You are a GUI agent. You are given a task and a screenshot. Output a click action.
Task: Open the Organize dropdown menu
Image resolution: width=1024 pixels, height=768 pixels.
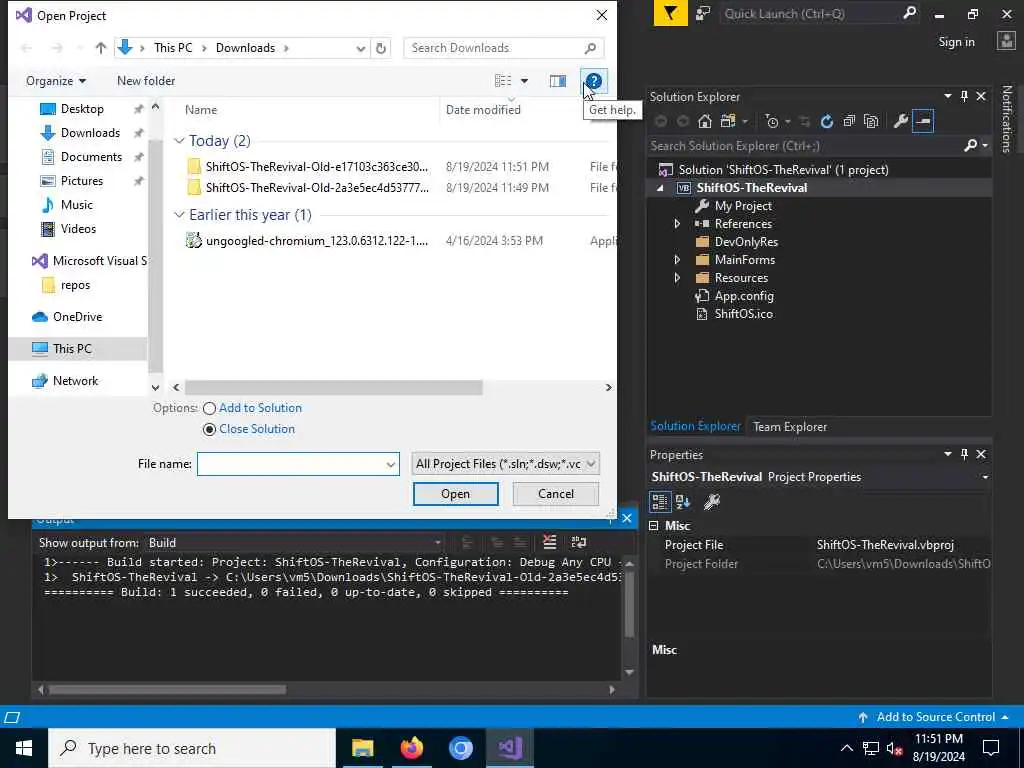(56, 81)
